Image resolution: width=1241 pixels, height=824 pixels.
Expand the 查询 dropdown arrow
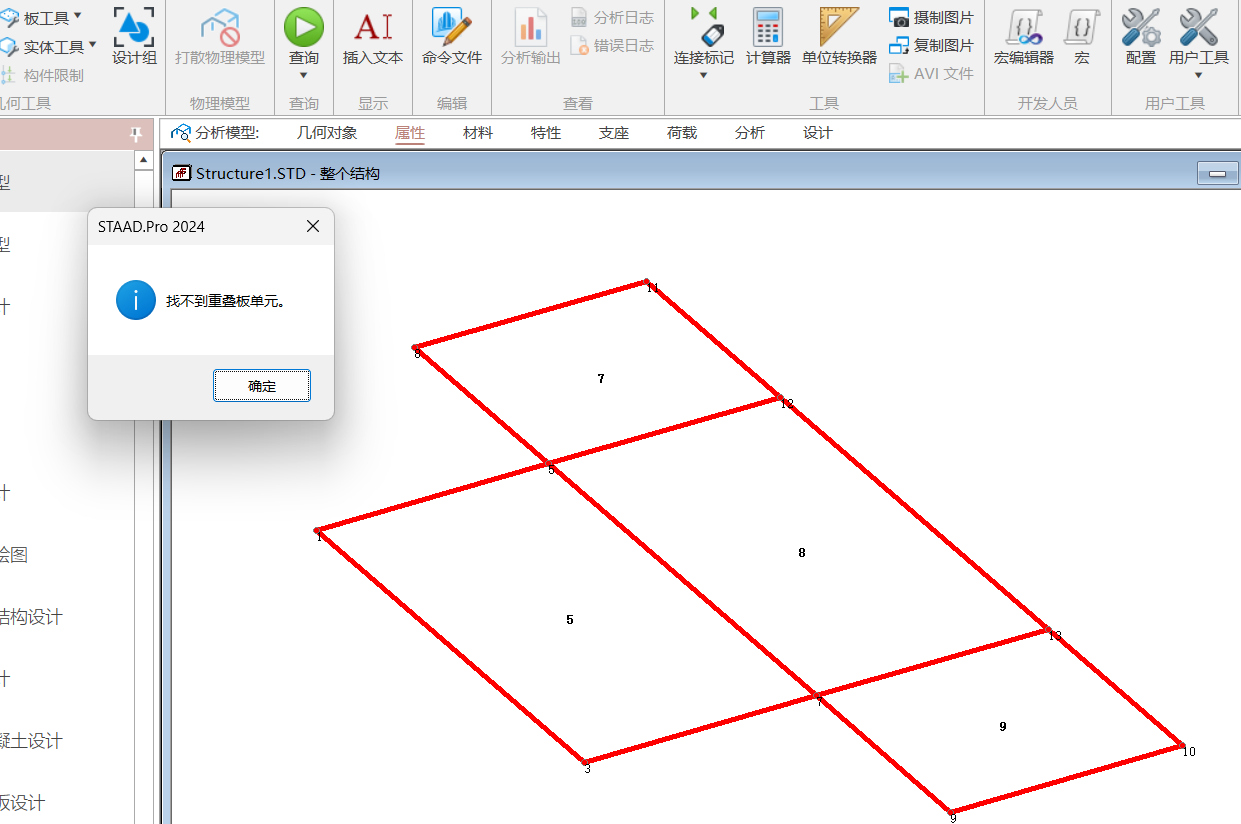[304, 76]
